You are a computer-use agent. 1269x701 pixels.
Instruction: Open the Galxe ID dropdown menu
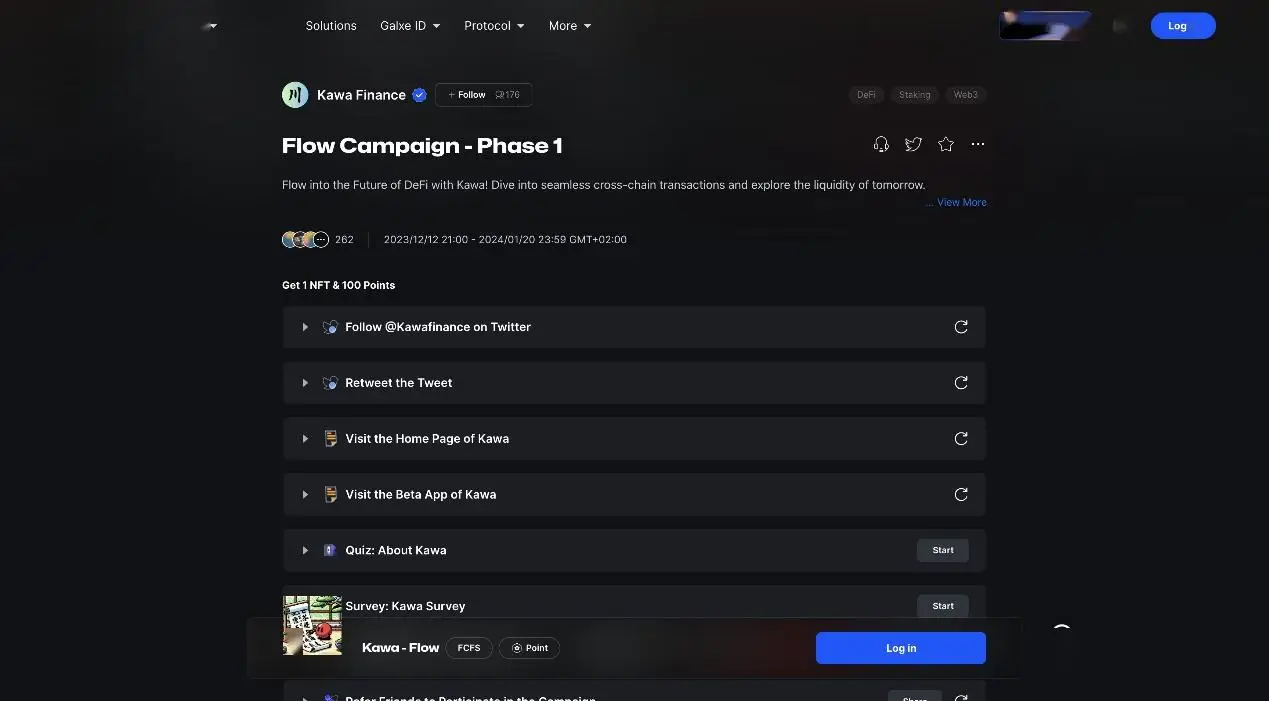410,26
